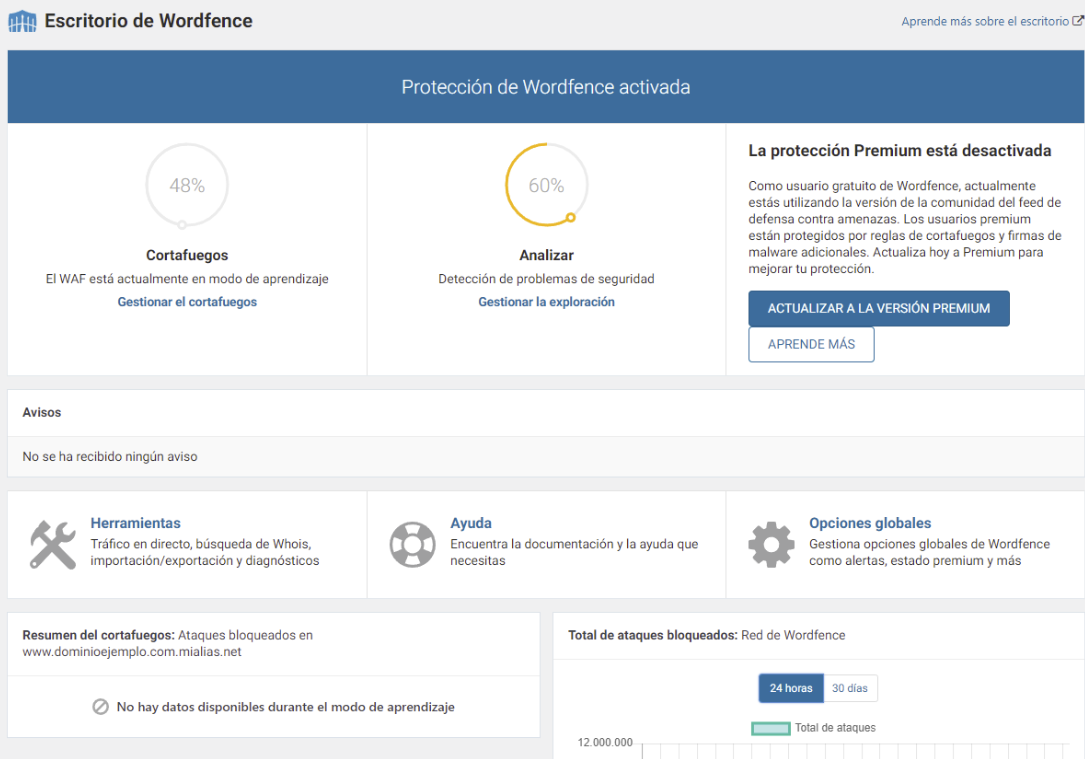Click the Escritorio de Wordfence title
The height and width of the screenshot is (759, 1085).
pyautogui.click(x=148, y=21)
